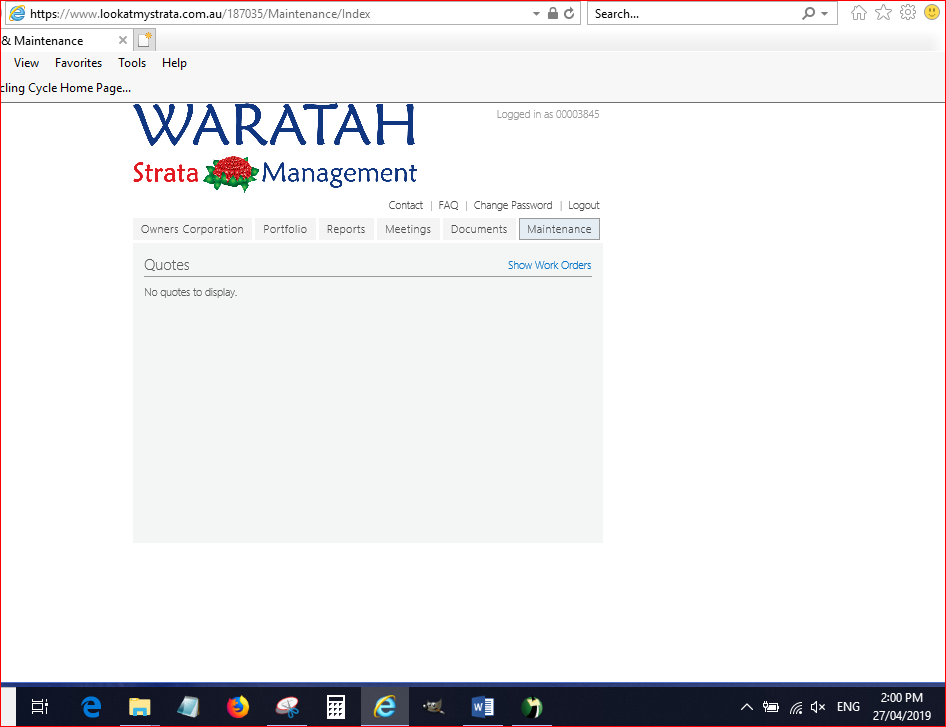The width and height of the screenshot is (946, 727).
Task: Click Show Work Orders link
Action: click(550, 265)
